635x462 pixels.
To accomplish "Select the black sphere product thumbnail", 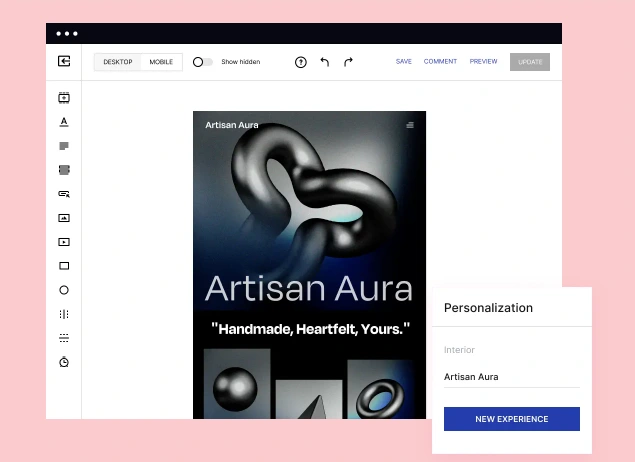I will (x=237, y=383).
